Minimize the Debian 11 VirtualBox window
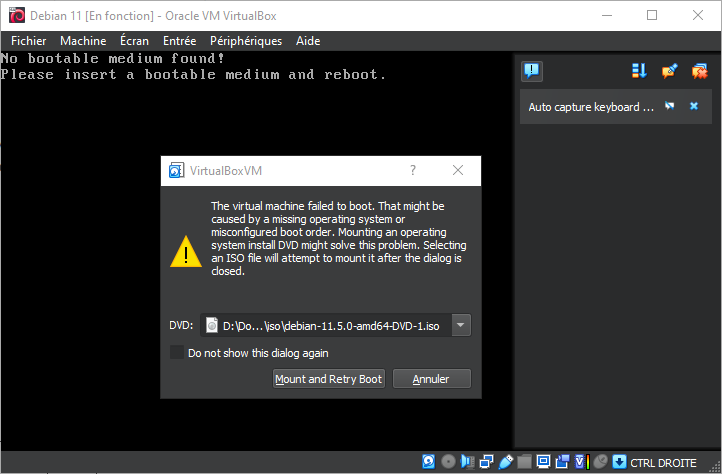The image size is (722, 474). click(607, 15)
